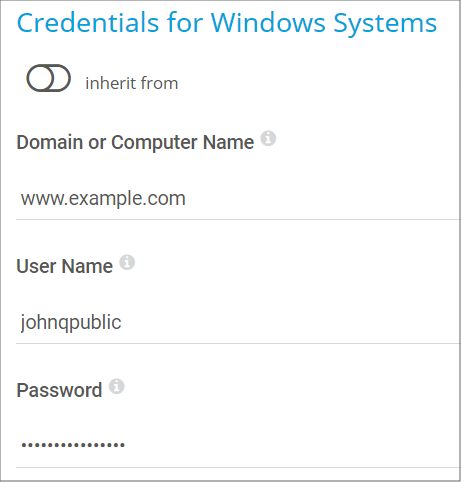Click into the masked password field
This screenshot has width=461, height=482.
tap(238, 446)
